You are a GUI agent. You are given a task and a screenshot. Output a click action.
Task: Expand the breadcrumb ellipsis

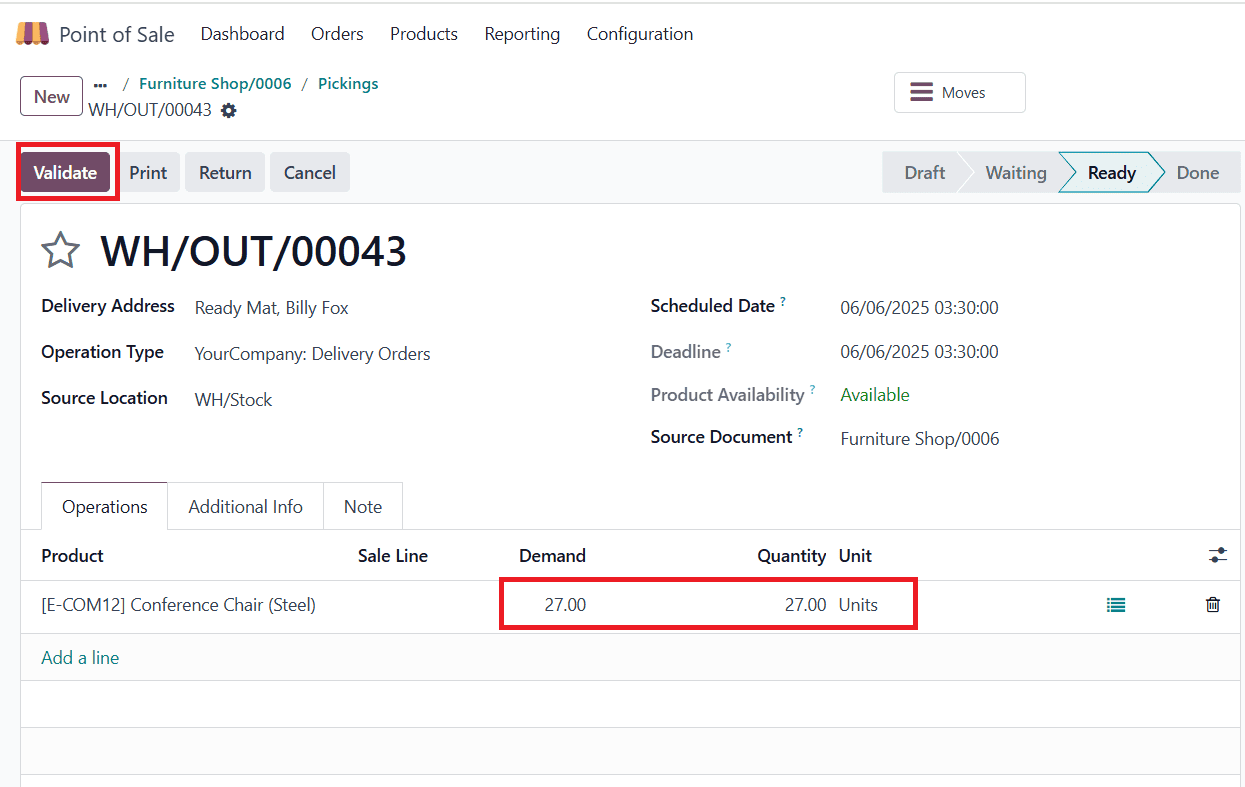[x=100, y=85]
